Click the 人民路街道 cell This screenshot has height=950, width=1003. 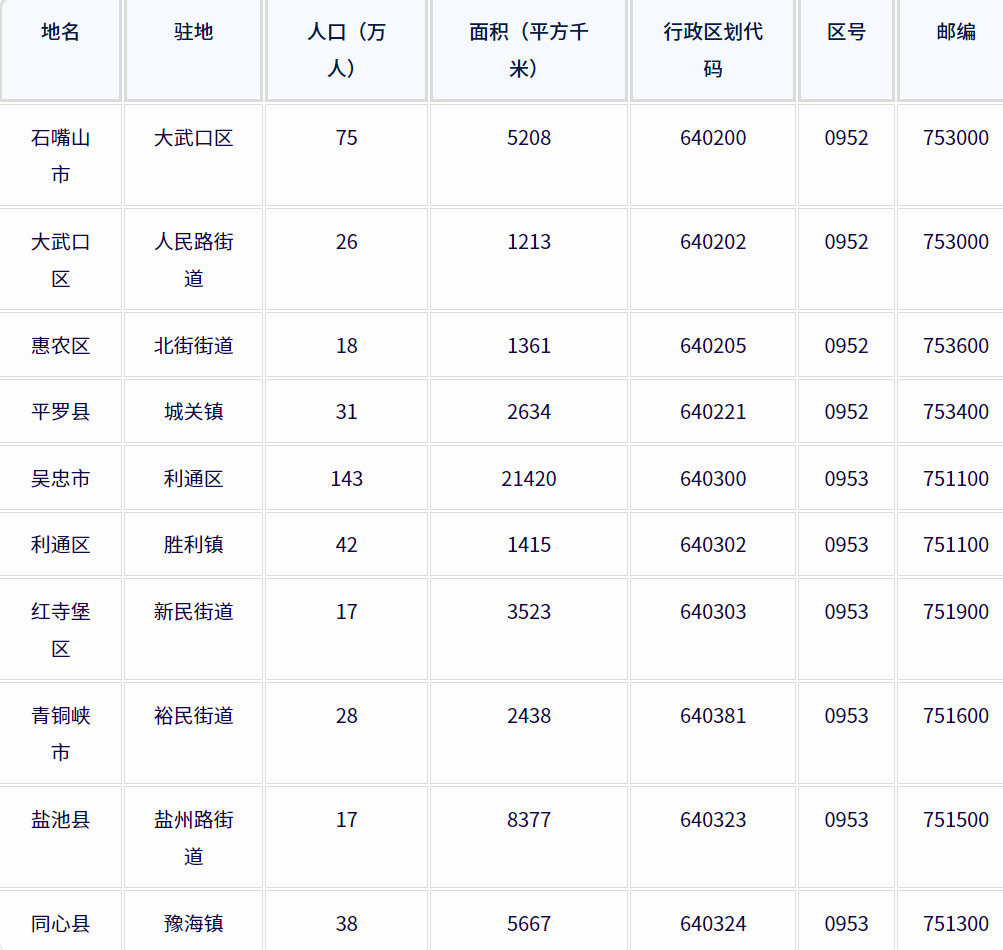pyautogui.click(x=193, y=260)
